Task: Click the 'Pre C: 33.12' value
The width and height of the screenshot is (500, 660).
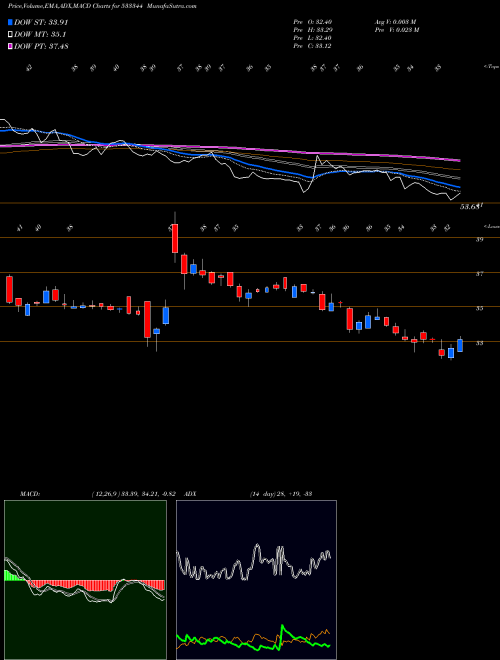Action: pos(312,46)
